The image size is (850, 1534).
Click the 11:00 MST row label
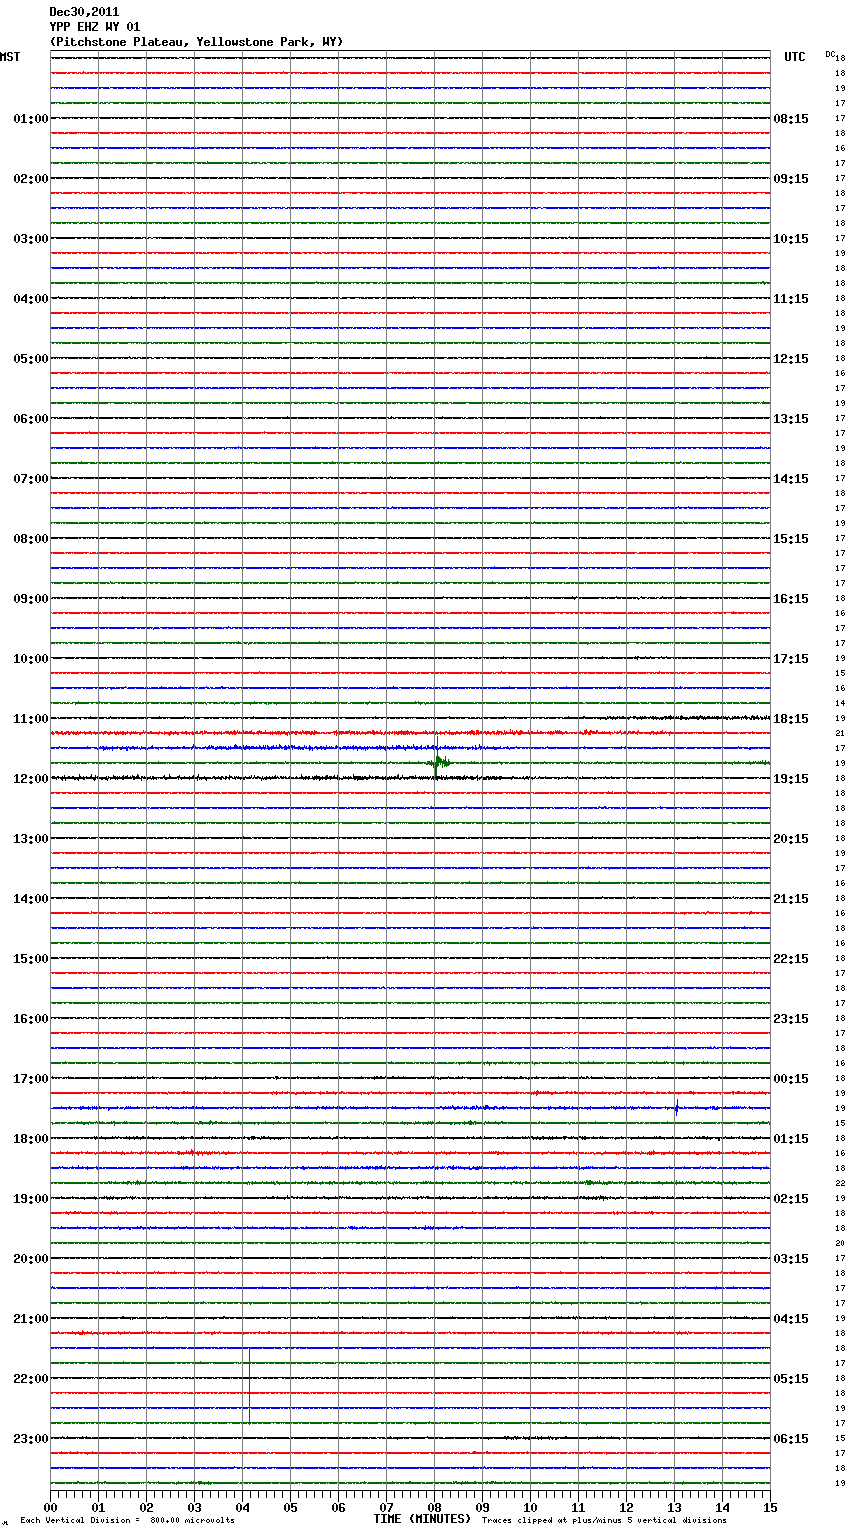(x=30, y=719)
